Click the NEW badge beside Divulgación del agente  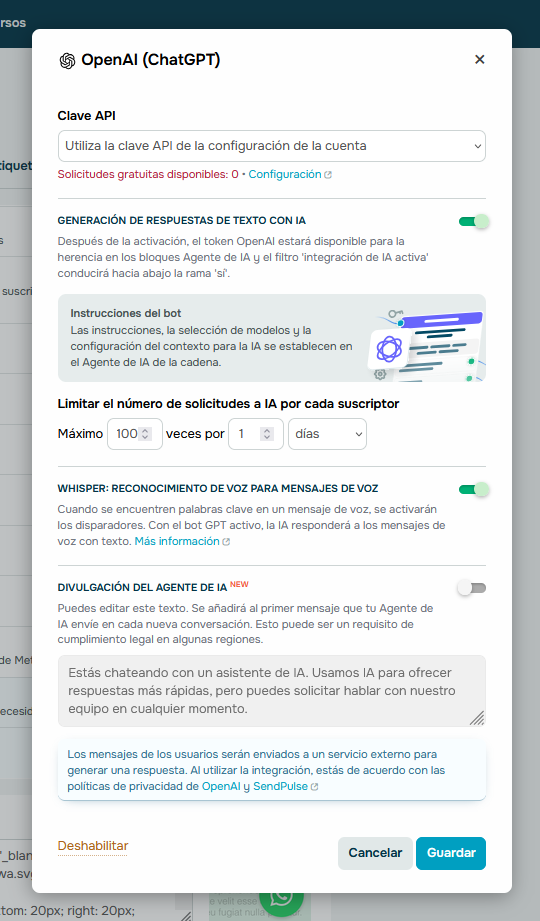tap(239, 584)
